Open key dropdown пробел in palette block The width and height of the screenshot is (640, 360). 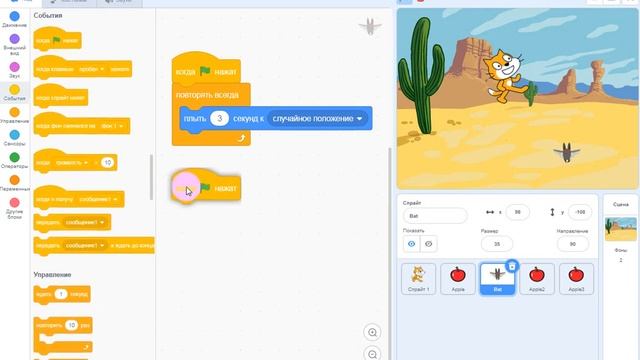coord(91,69)
